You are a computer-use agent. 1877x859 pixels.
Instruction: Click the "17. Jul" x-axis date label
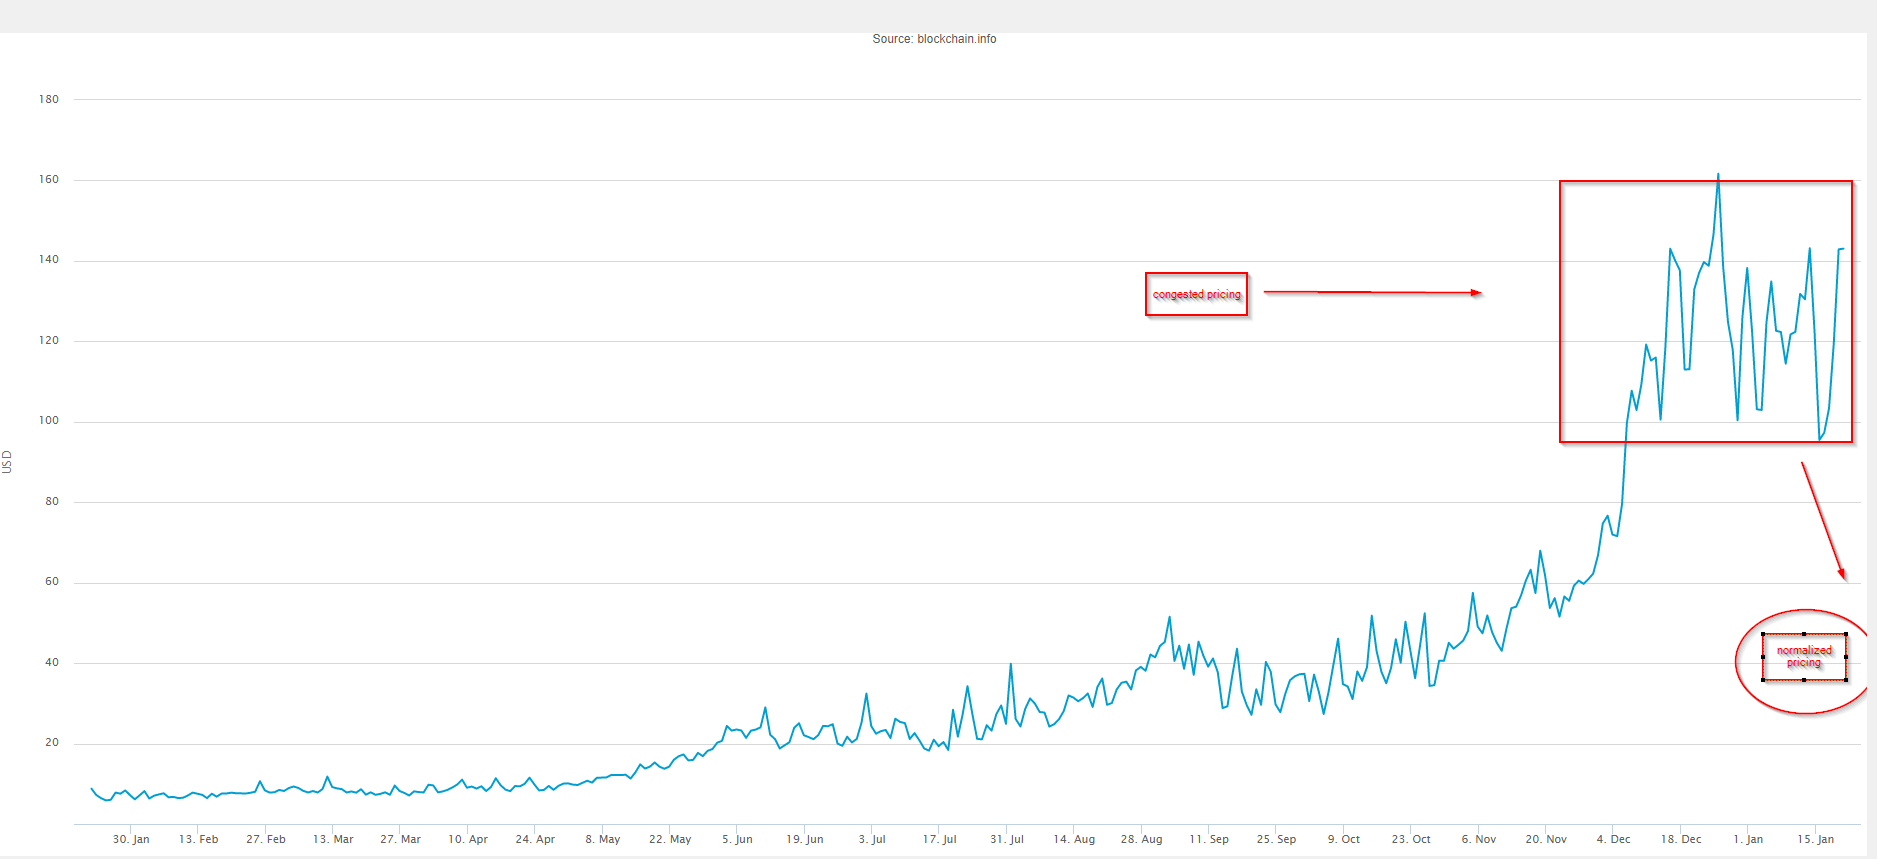click(x=939, y=839)
